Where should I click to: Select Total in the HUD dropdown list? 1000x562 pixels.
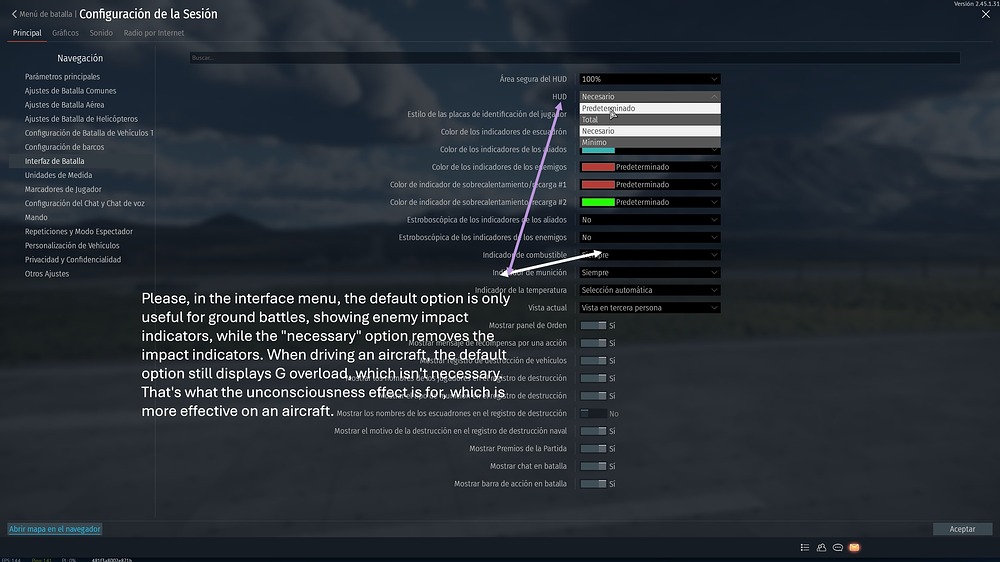(650, 120)
